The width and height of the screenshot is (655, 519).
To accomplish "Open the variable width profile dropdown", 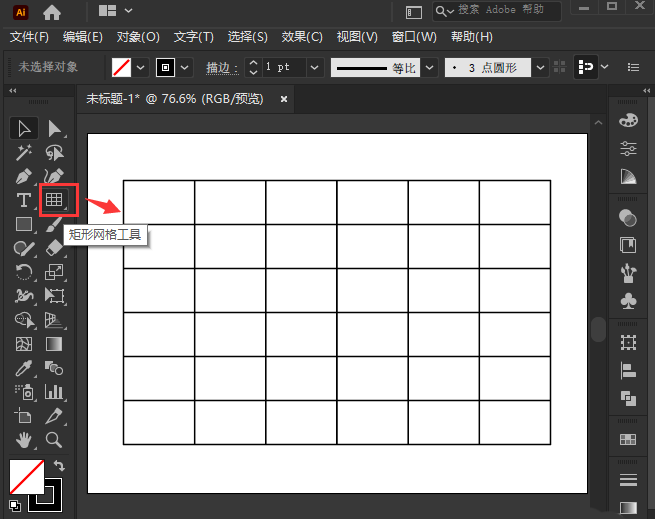I will coord(429,68).
